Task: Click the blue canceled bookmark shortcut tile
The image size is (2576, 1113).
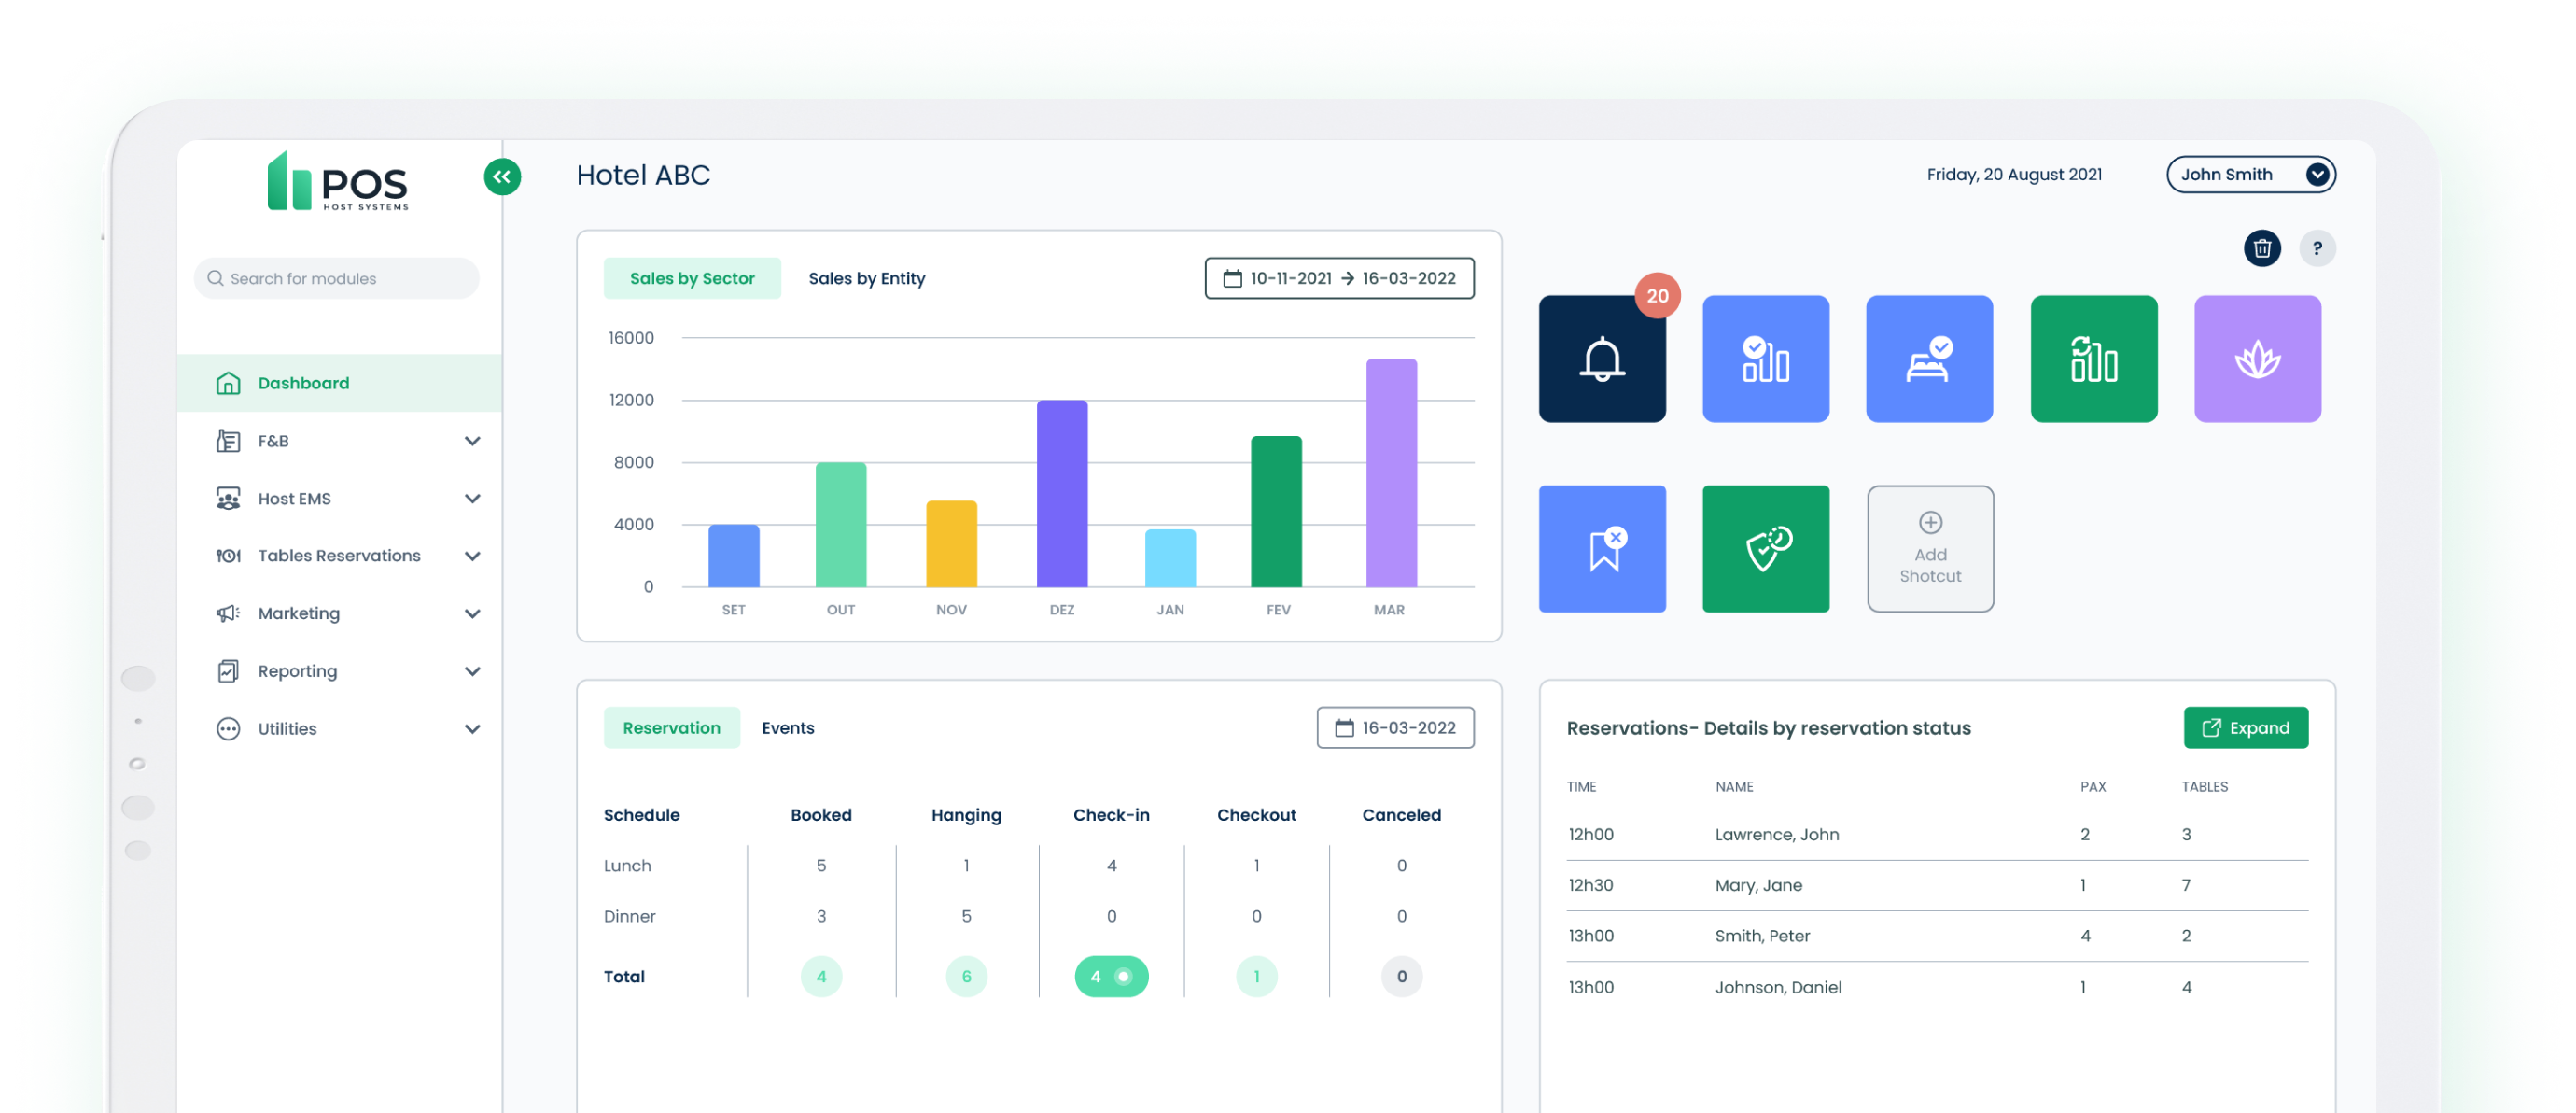Action: (x=1602, y=549)
